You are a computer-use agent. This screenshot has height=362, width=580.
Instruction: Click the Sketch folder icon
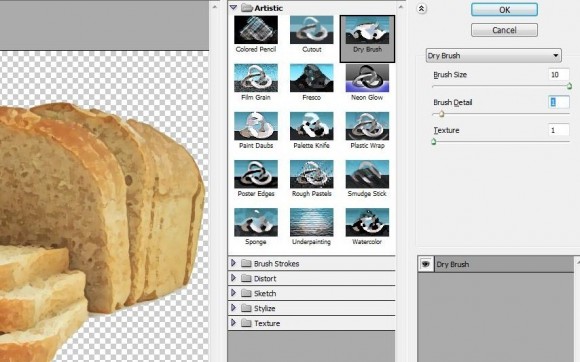246,293
